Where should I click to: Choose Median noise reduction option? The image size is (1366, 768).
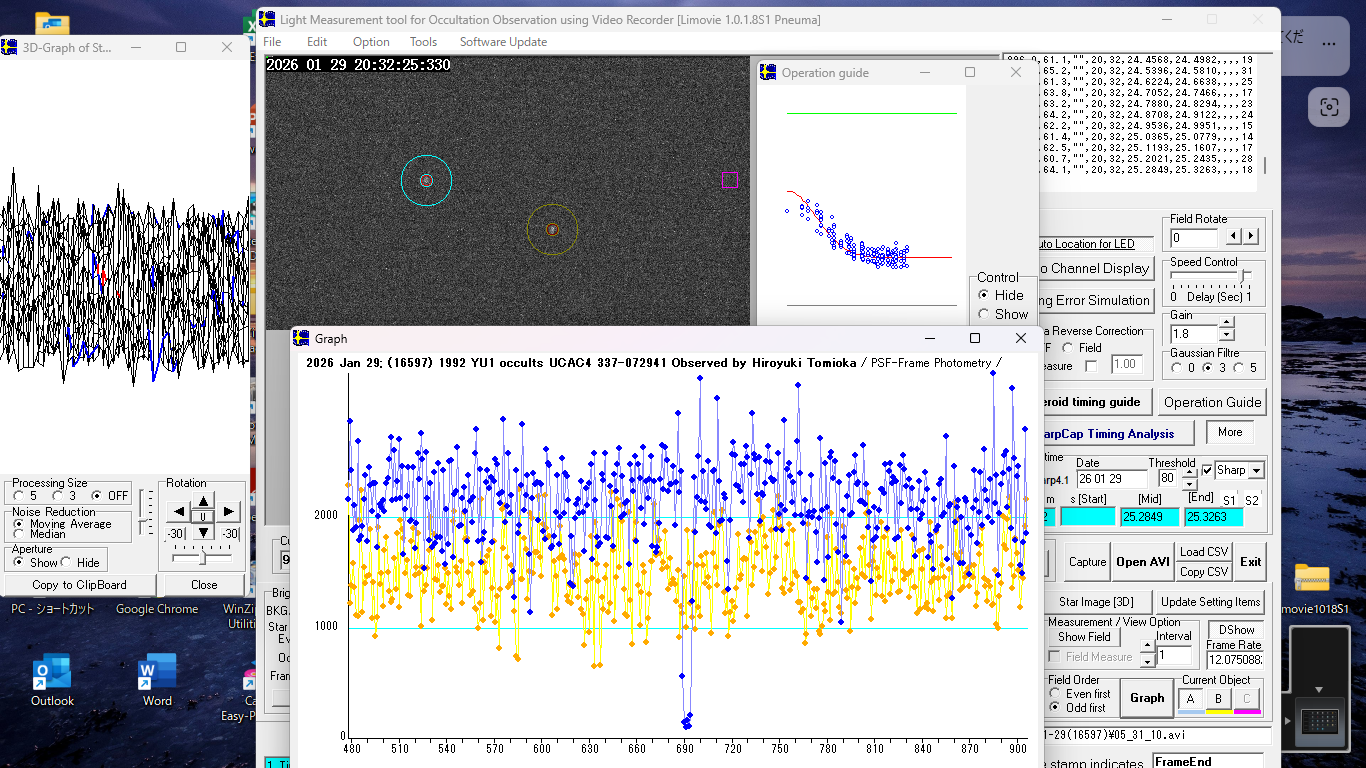19,534
